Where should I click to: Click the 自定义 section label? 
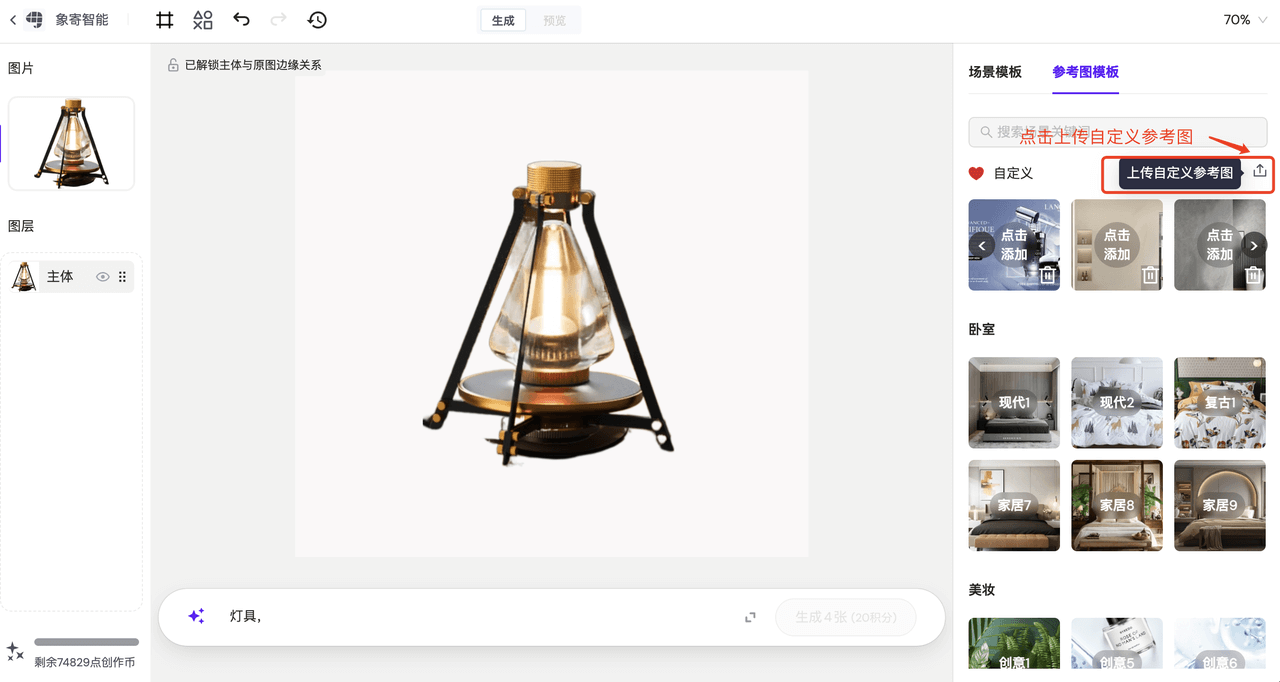[1013, 173]
